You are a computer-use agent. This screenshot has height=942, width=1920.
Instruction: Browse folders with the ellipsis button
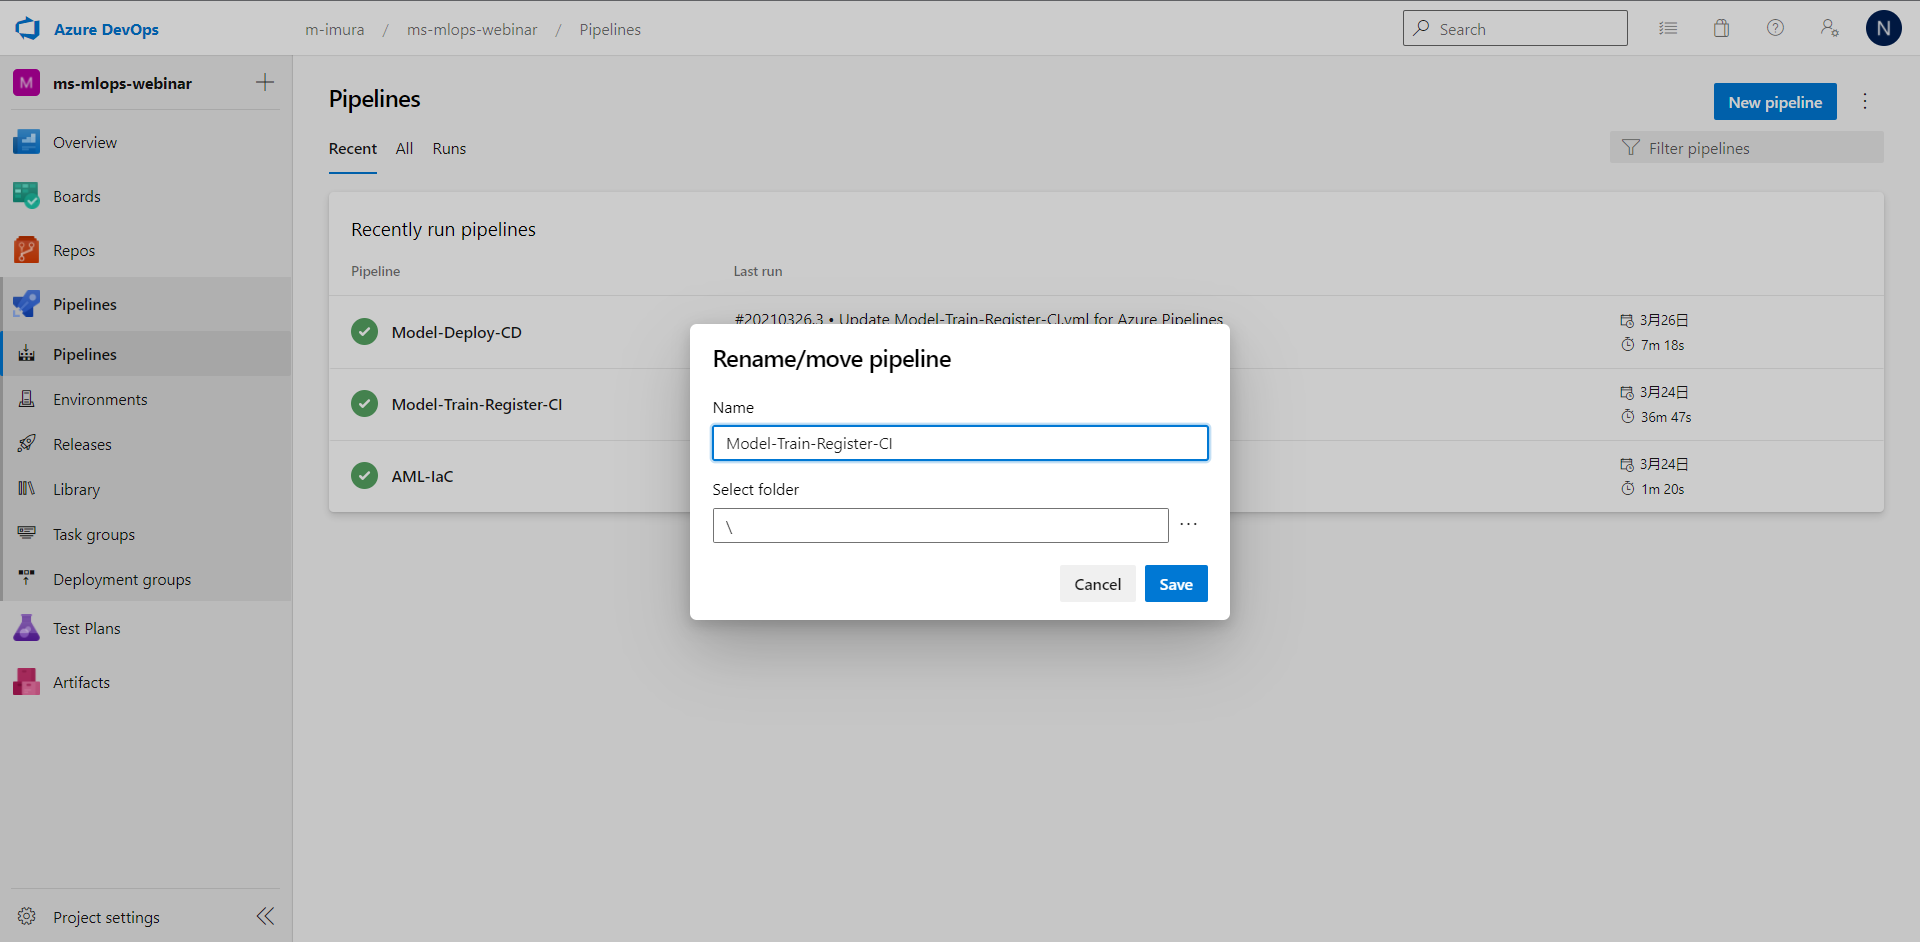1188,525
